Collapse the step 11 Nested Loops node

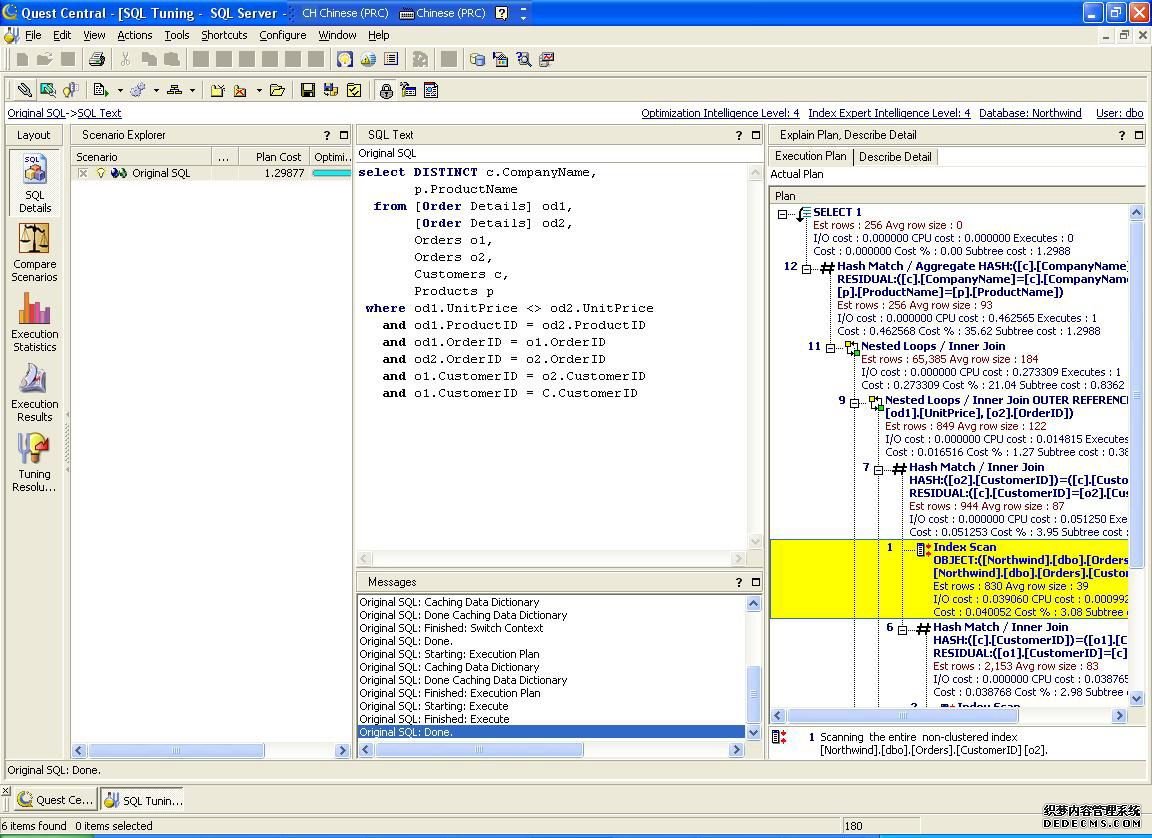point(831,347)
